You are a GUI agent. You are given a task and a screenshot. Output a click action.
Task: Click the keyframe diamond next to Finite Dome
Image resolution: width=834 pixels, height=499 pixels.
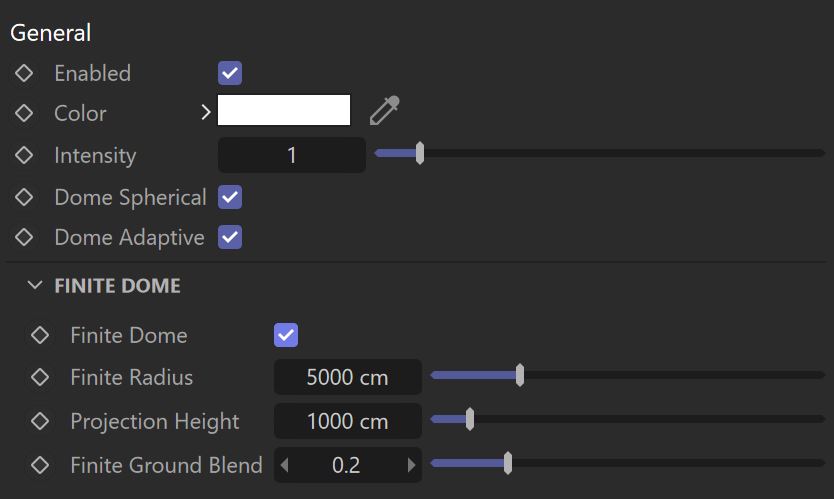point(40,335)
